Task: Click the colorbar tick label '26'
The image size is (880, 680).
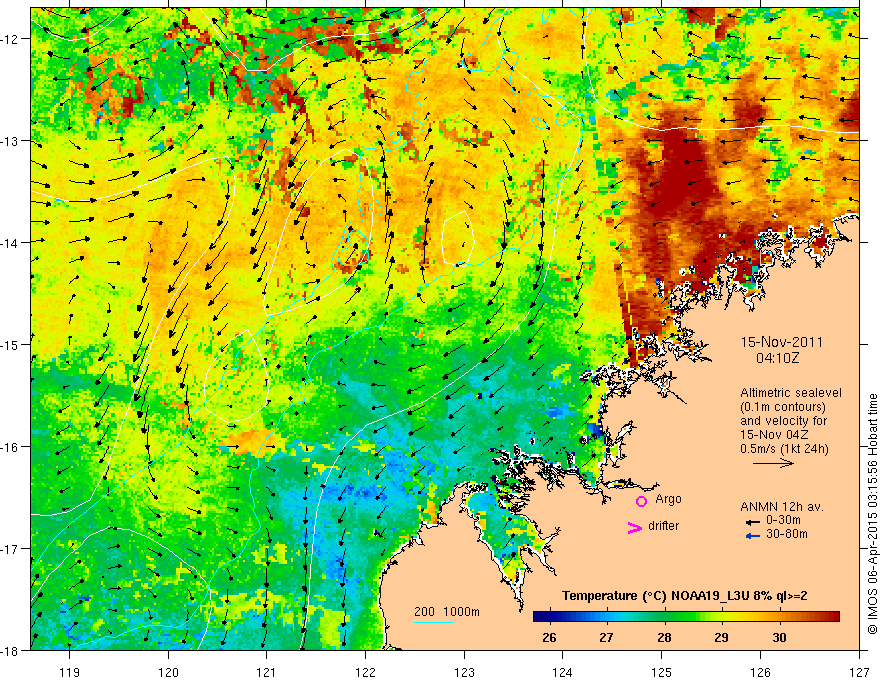Action: coord(549,637)
